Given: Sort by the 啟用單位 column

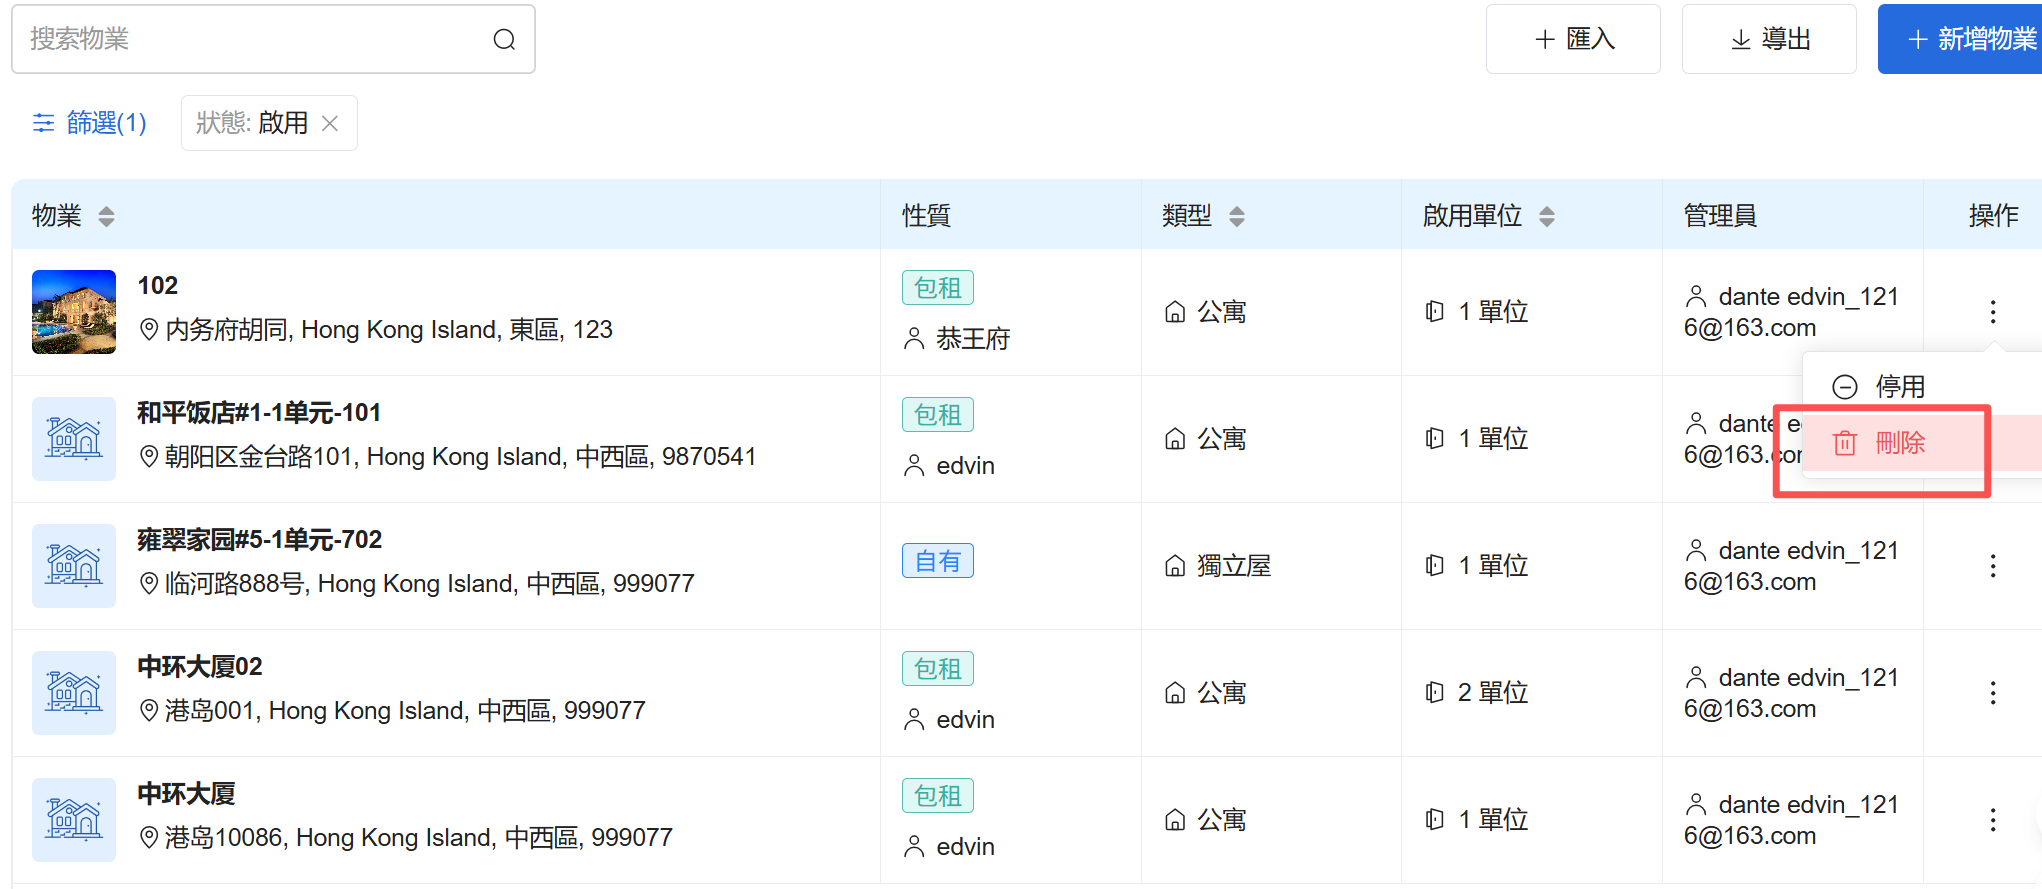Looking at the screenshot, I should [x=1547, y=216].
